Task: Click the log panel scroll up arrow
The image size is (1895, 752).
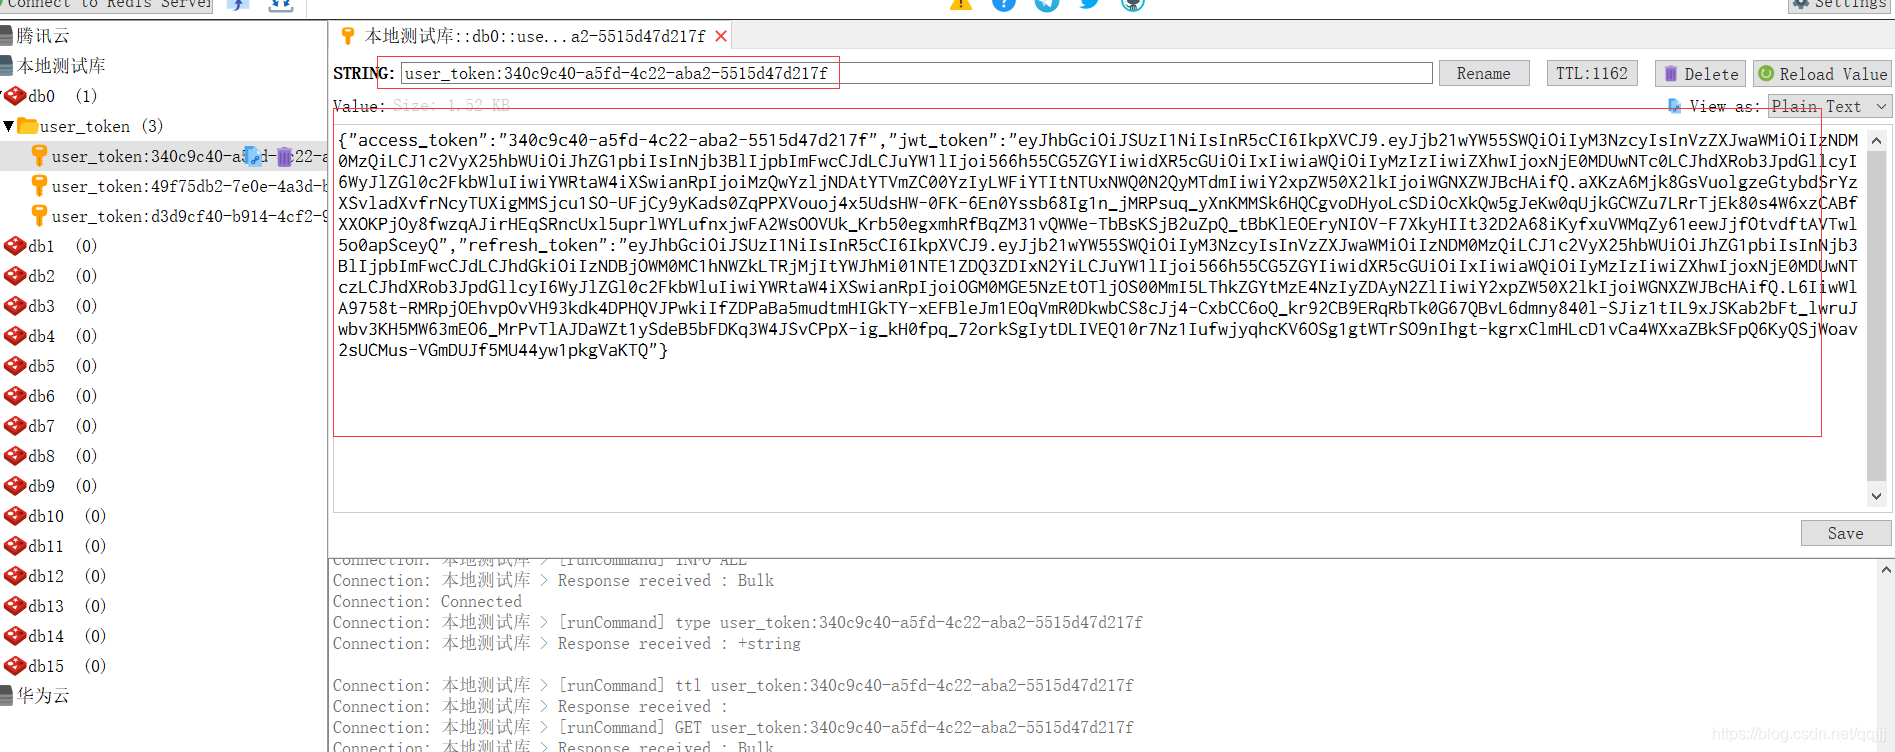Action: [x=1886, y=570]
